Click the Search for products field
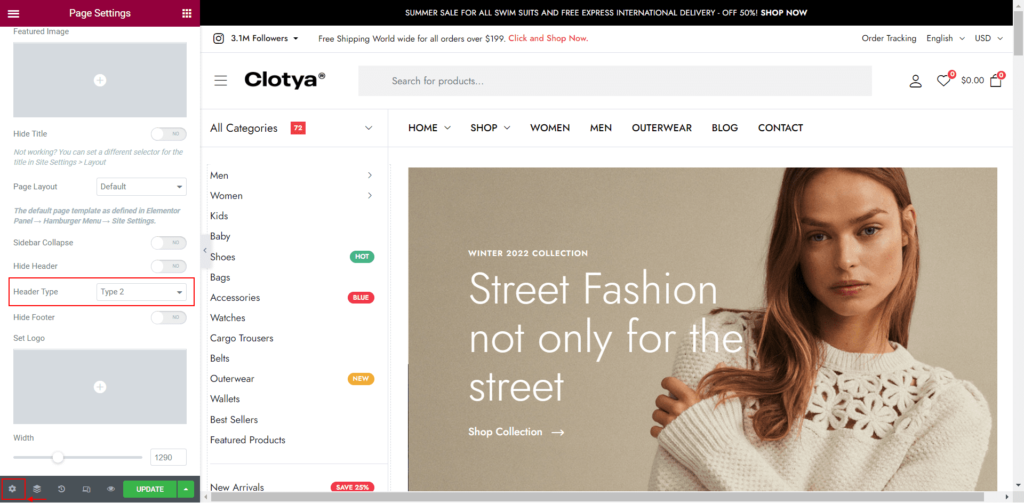Image resolution: width=1024 pixels, height=503 pixels. [x=615, y=81]
